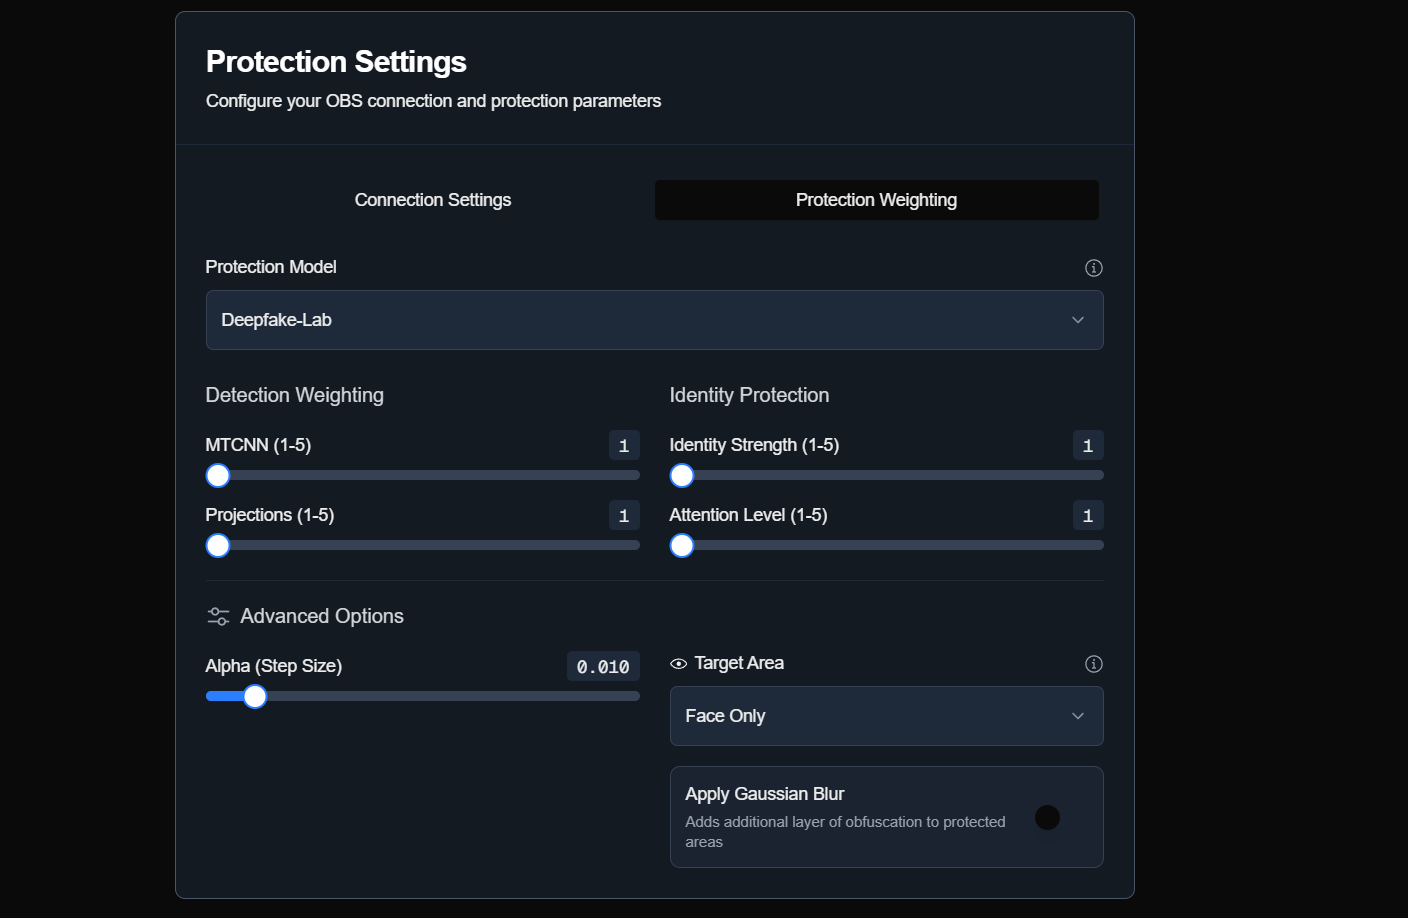
Task: Switch to the Connection Settings tab
Action: [433, 200]
